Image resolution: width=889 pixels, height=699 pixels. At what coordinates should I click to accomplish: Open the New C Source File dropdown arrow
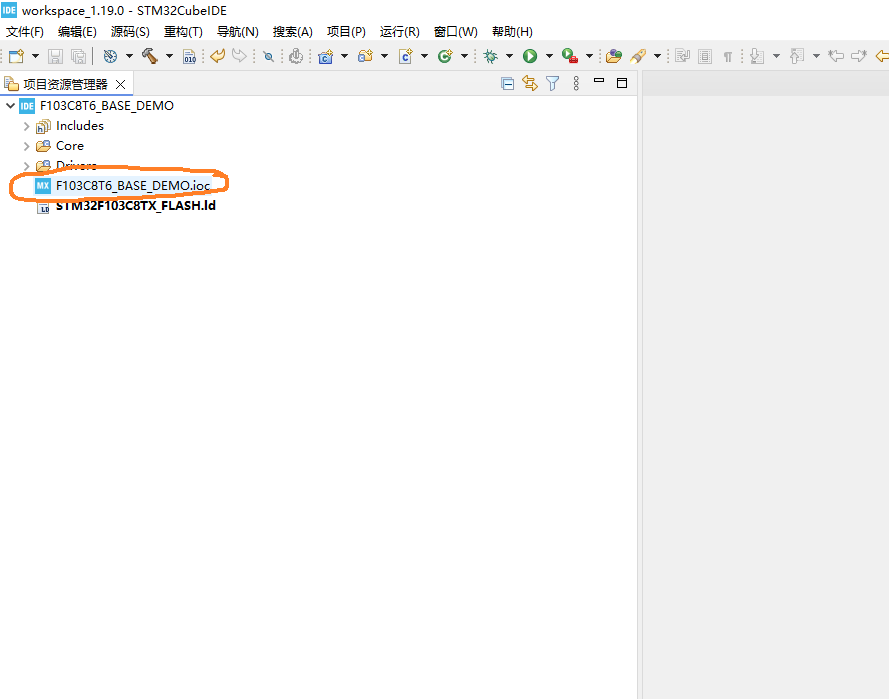point(424,56)
